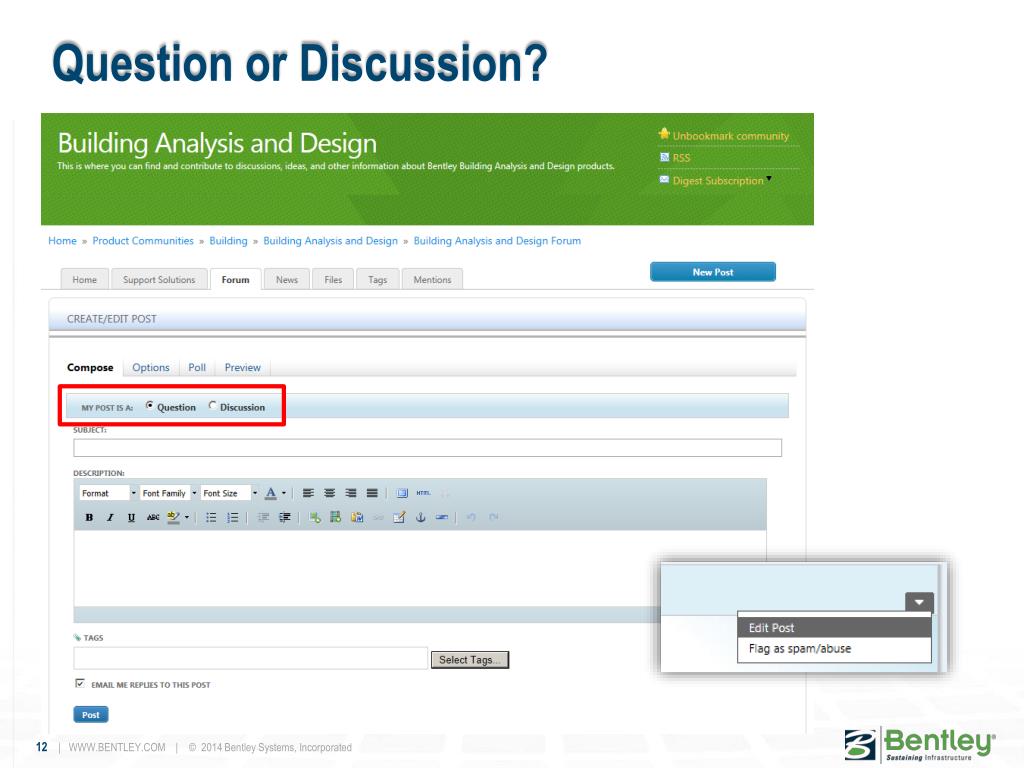Click the edit note pencil icon

(x=399, y=517)
